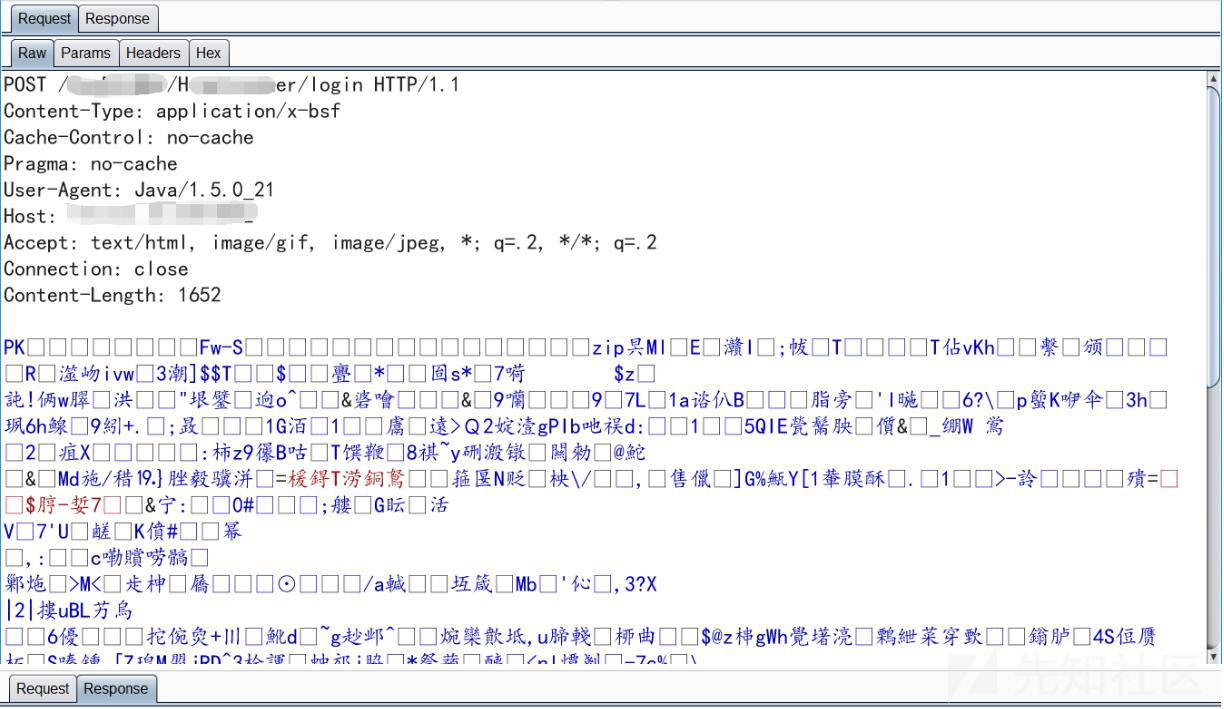Click the Content-Length 1652 line
Screen dimensions: 1224x709
coord(112,295)
